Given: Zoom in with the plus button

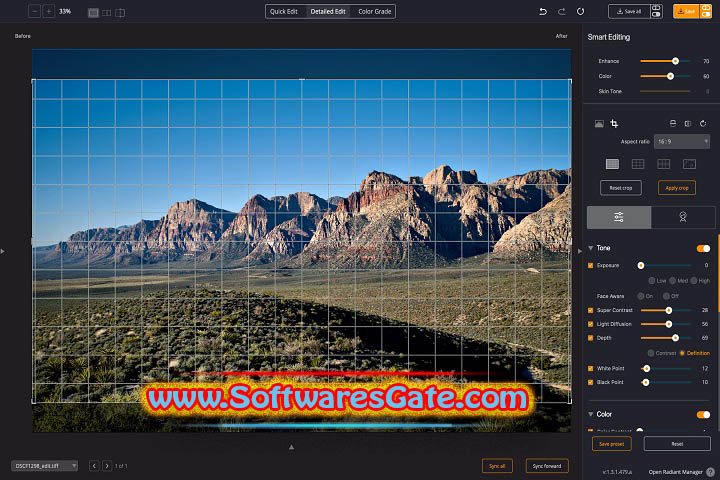Looking at the screenshot, I should (x=48, y=11).
